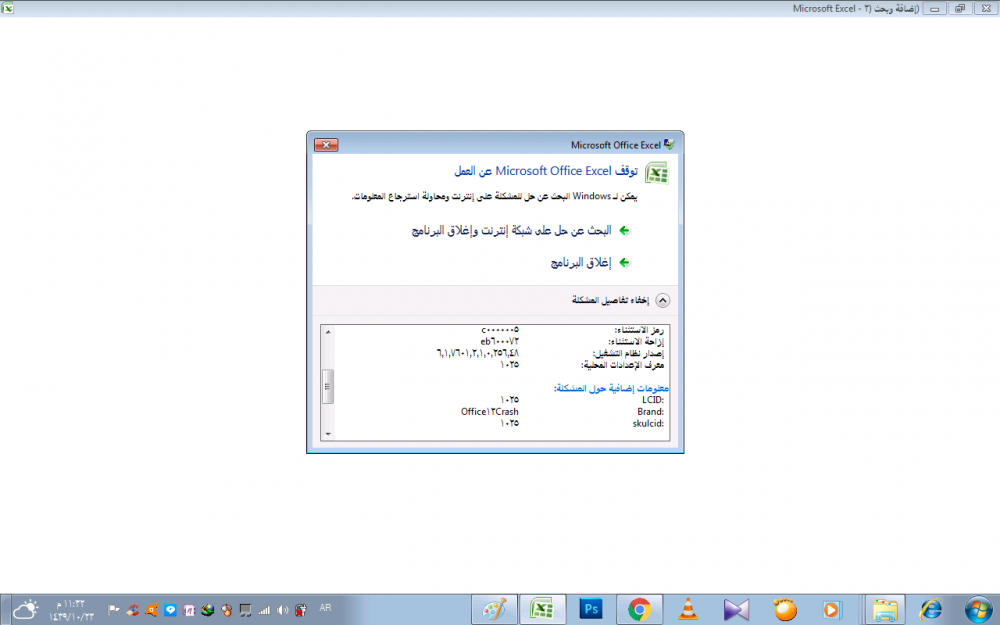The width and height of the screenshot is (1000, 625).
Task: Click the orange Avast tray icon
Action: pyautogui.click(x=151, y=610)
